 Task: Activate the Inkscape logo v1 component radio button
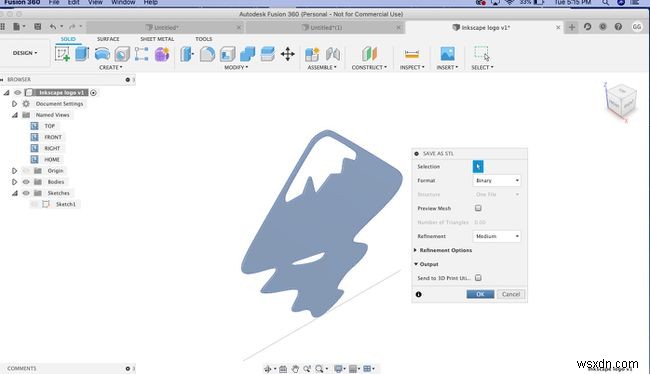[93, 92]
